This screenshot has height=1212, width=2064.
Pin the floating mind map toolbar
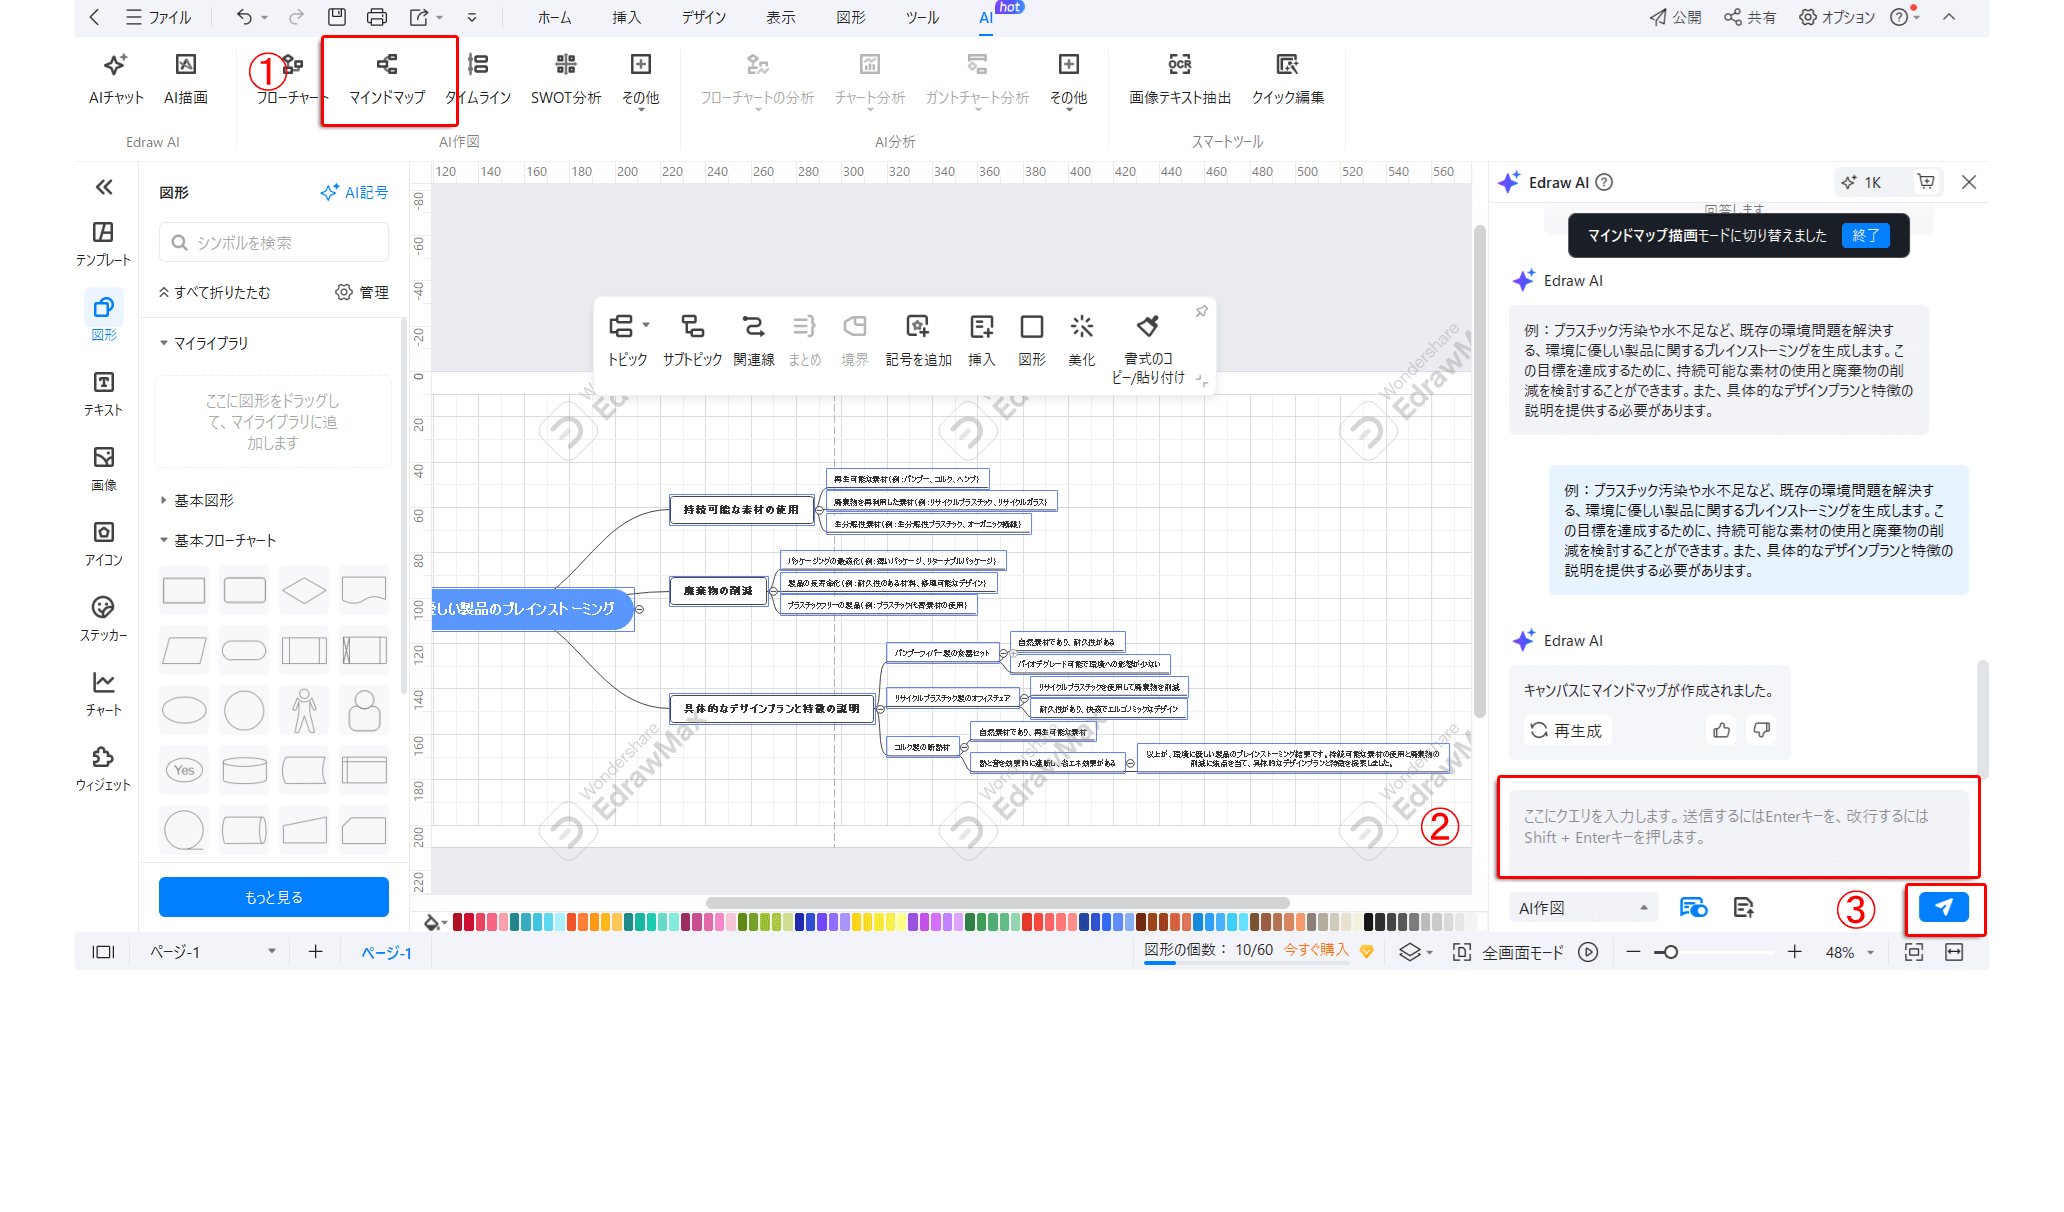[x=1202, y=312]
